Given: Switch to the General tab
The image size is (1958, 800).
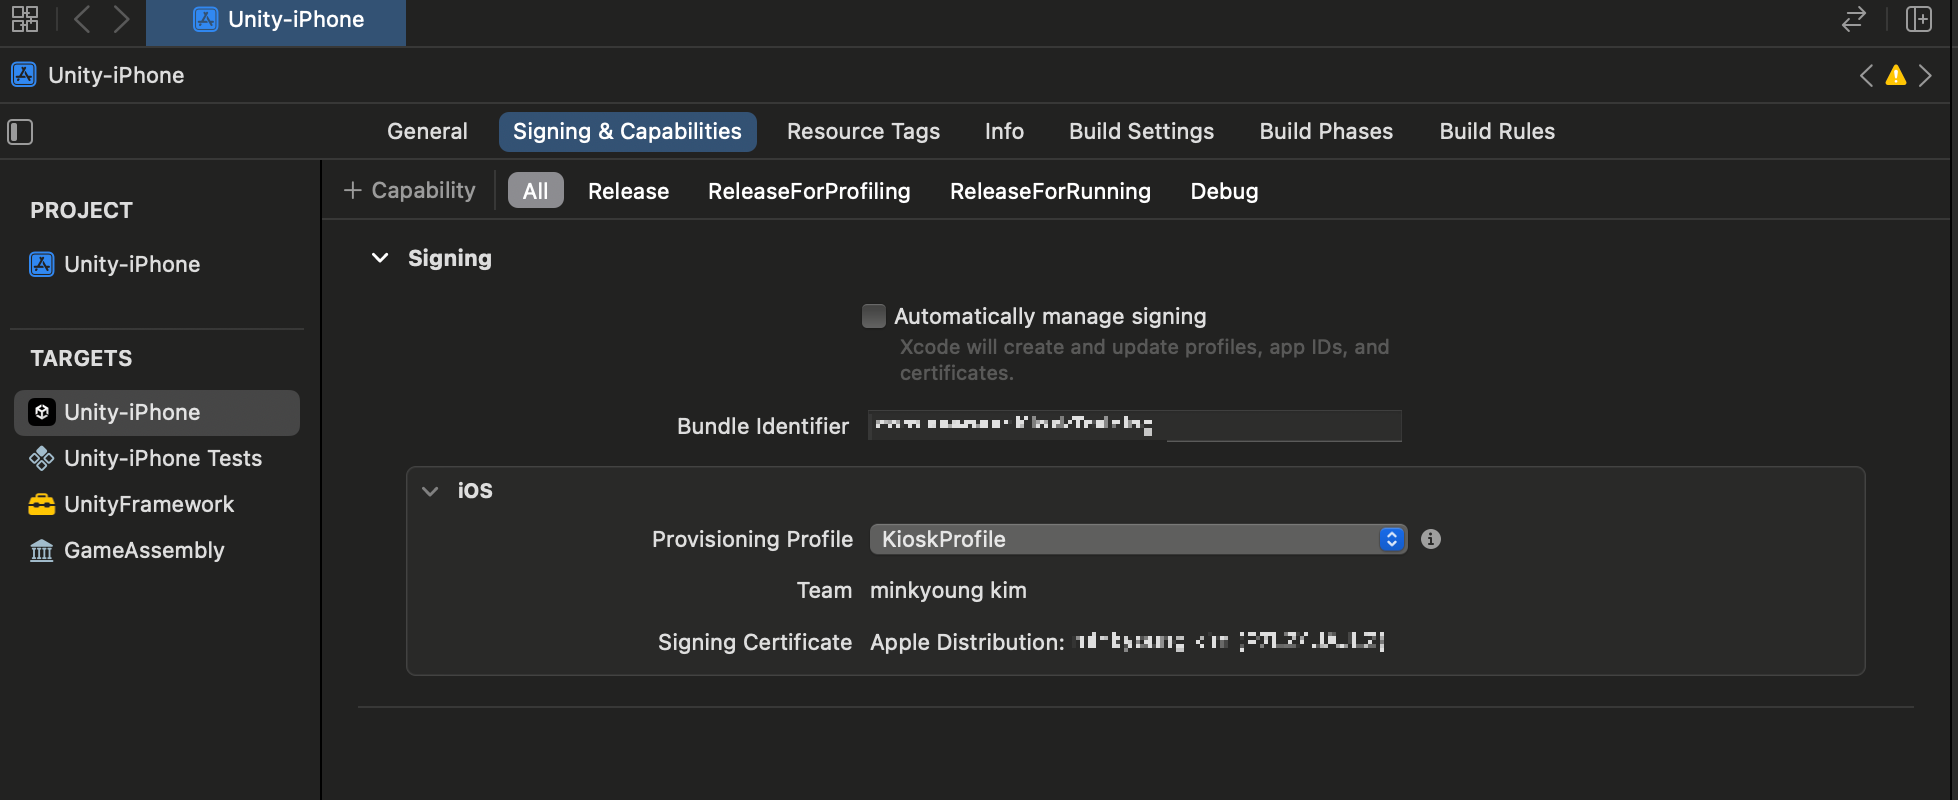Looking at the screenshot, I should [427, 131].
